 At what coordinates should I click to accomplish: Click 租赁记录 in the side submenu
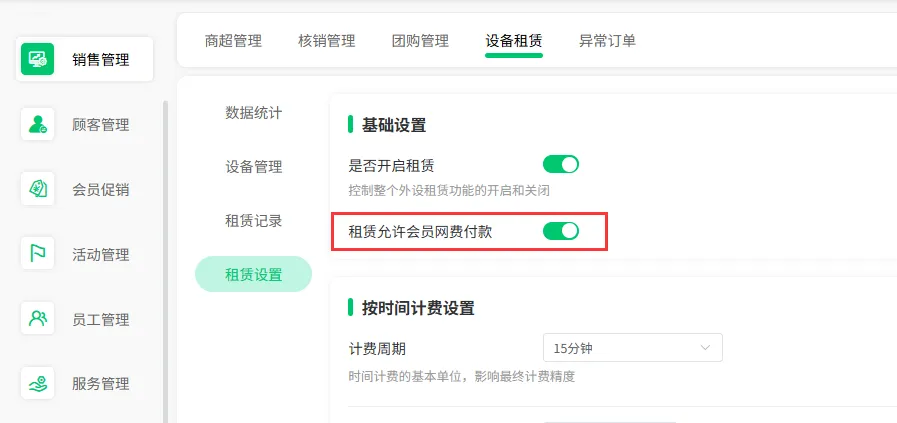[253, 221]
